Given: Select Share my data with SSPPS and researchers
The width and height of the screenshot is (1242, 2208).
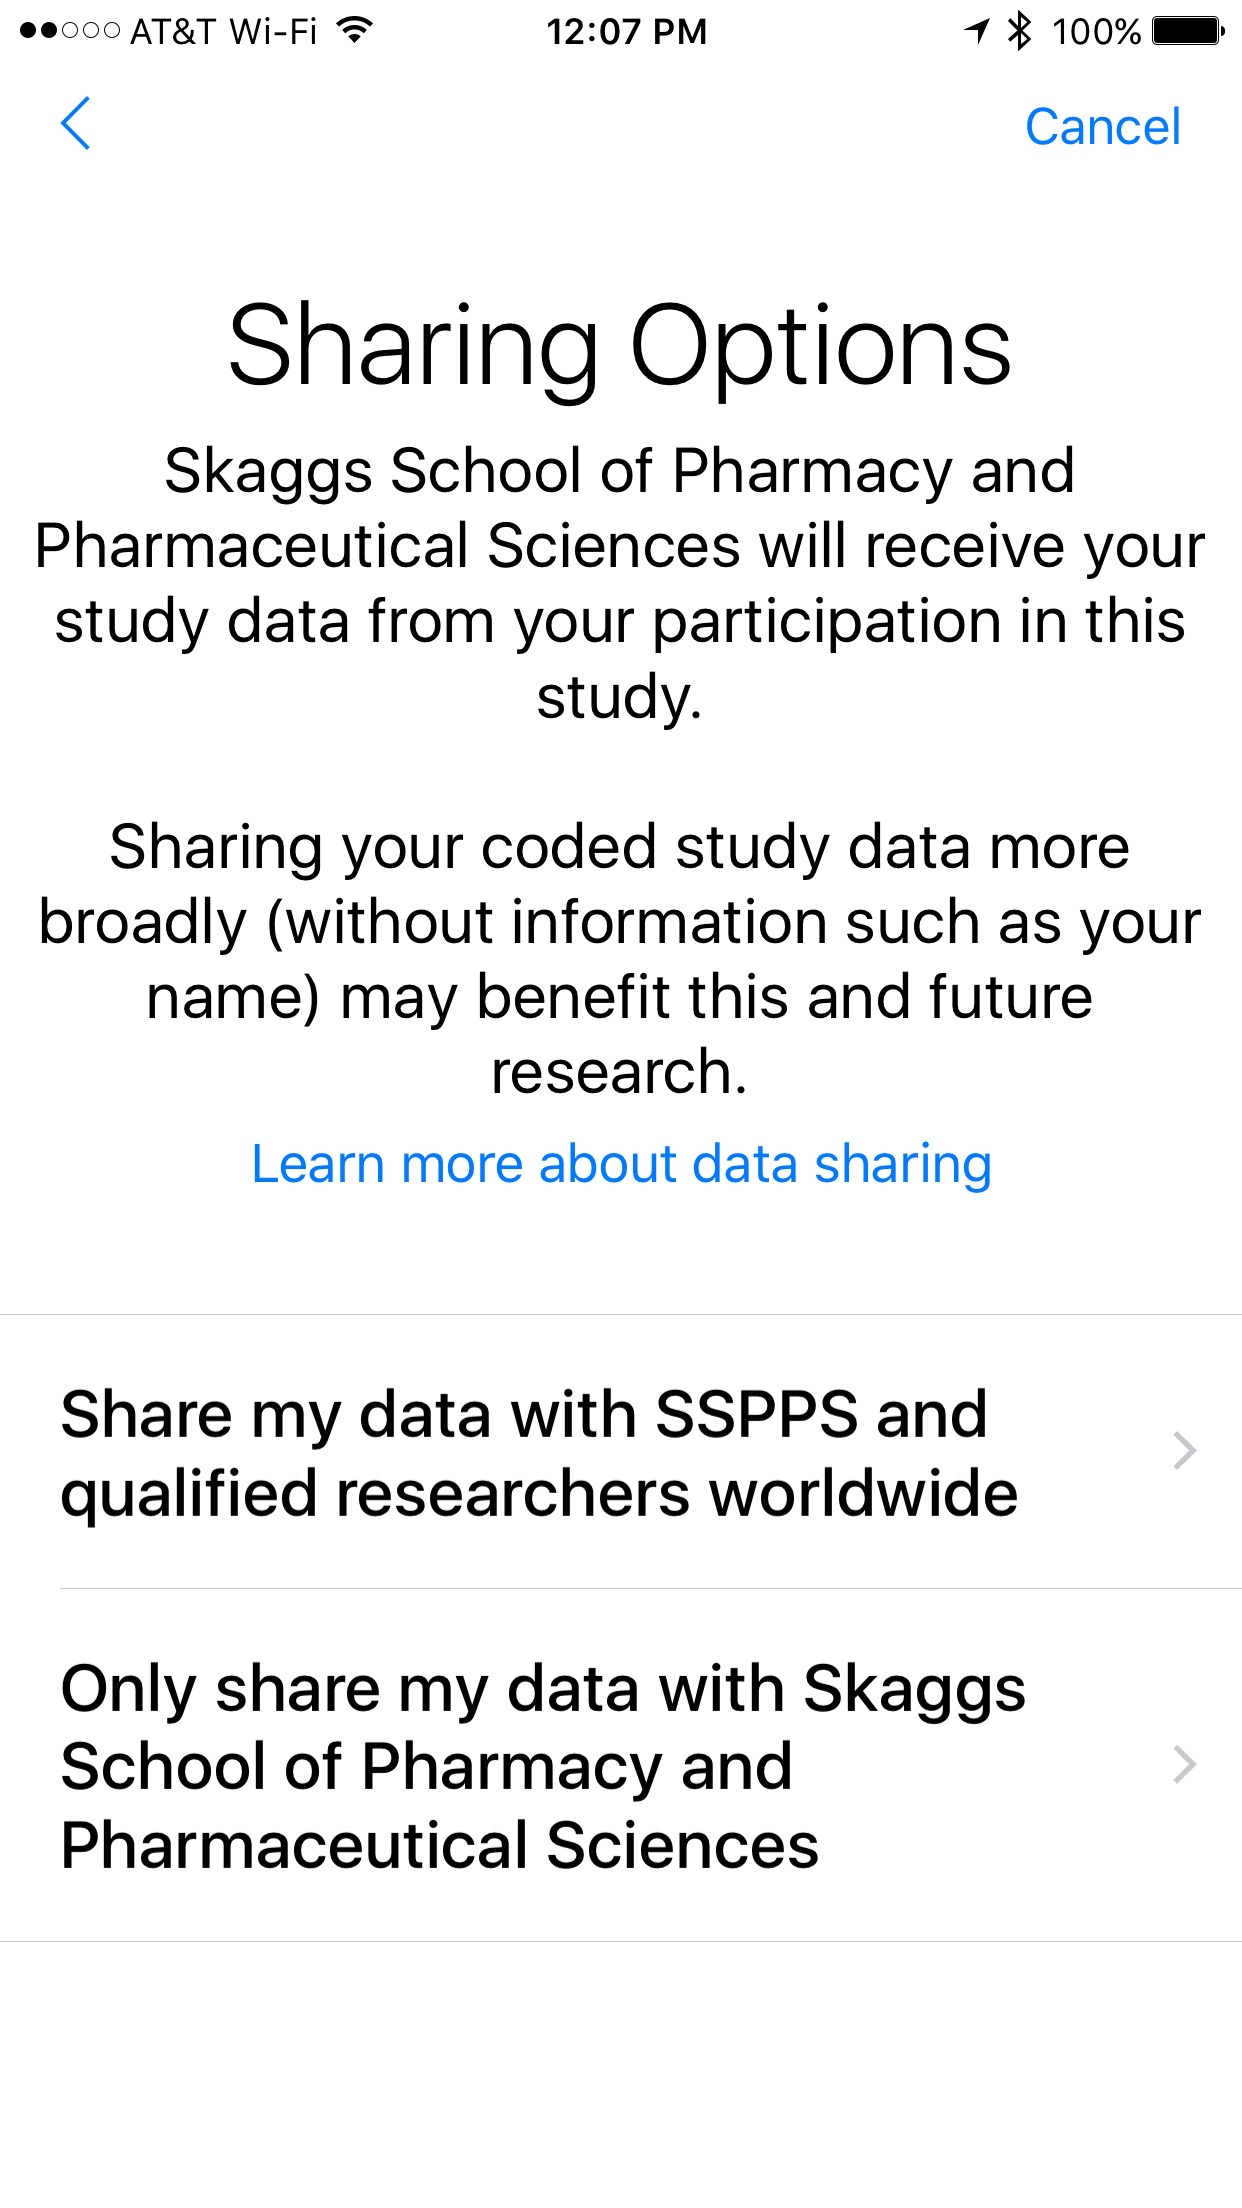Looking at the screenshot, I should [540, 1453].
